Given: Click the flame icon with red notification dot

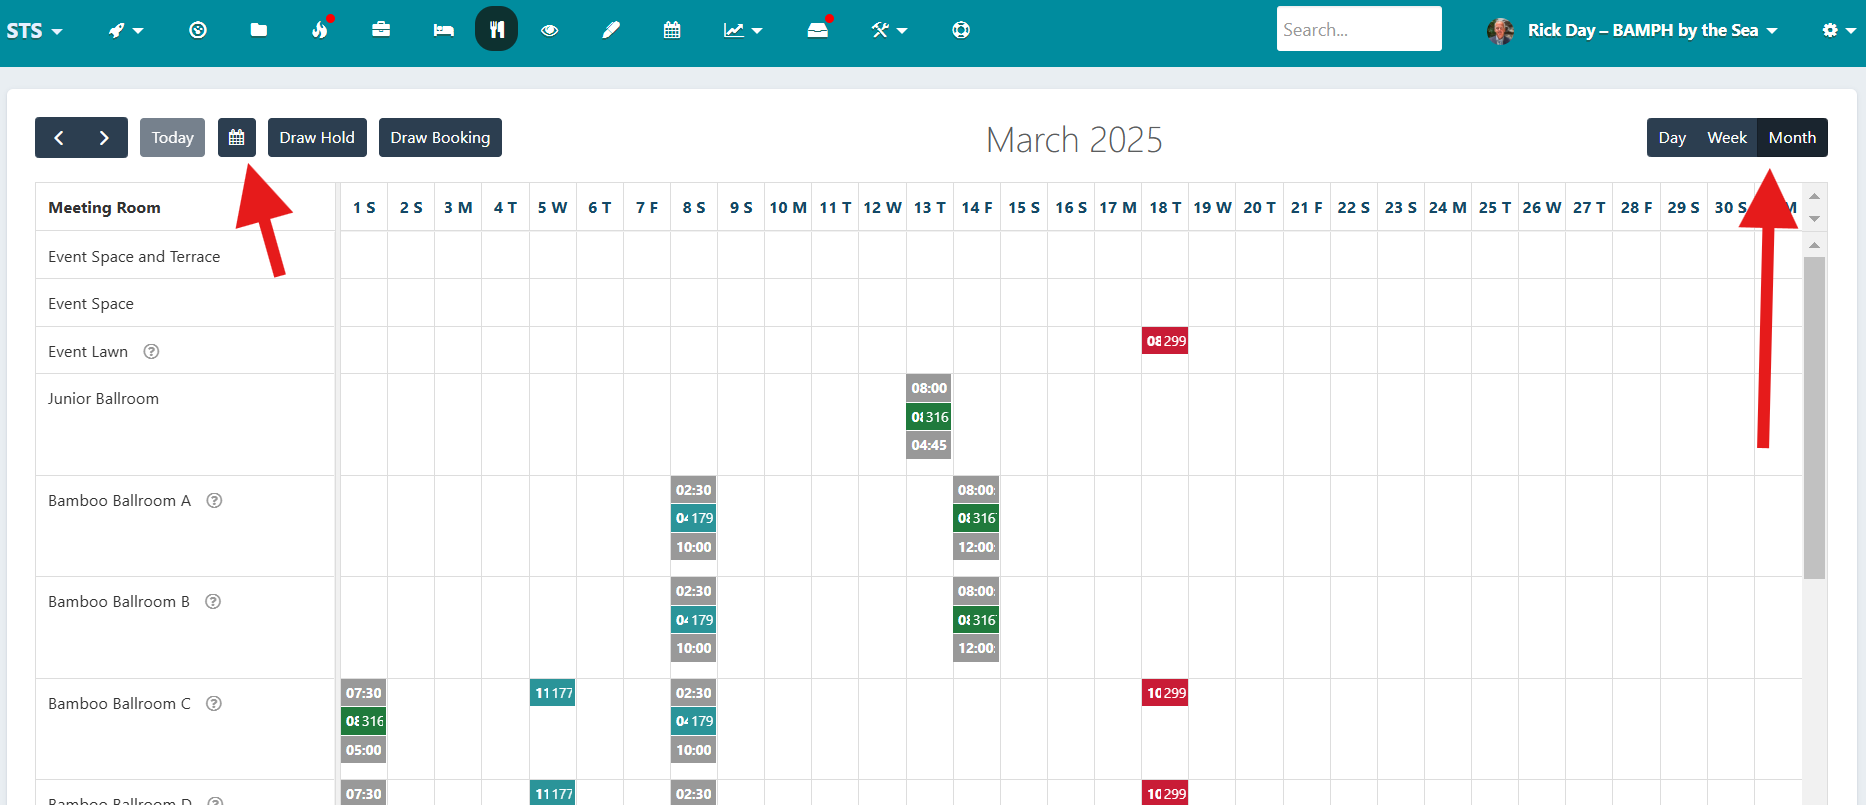Looking at the screenshot, I should [320, 30].
